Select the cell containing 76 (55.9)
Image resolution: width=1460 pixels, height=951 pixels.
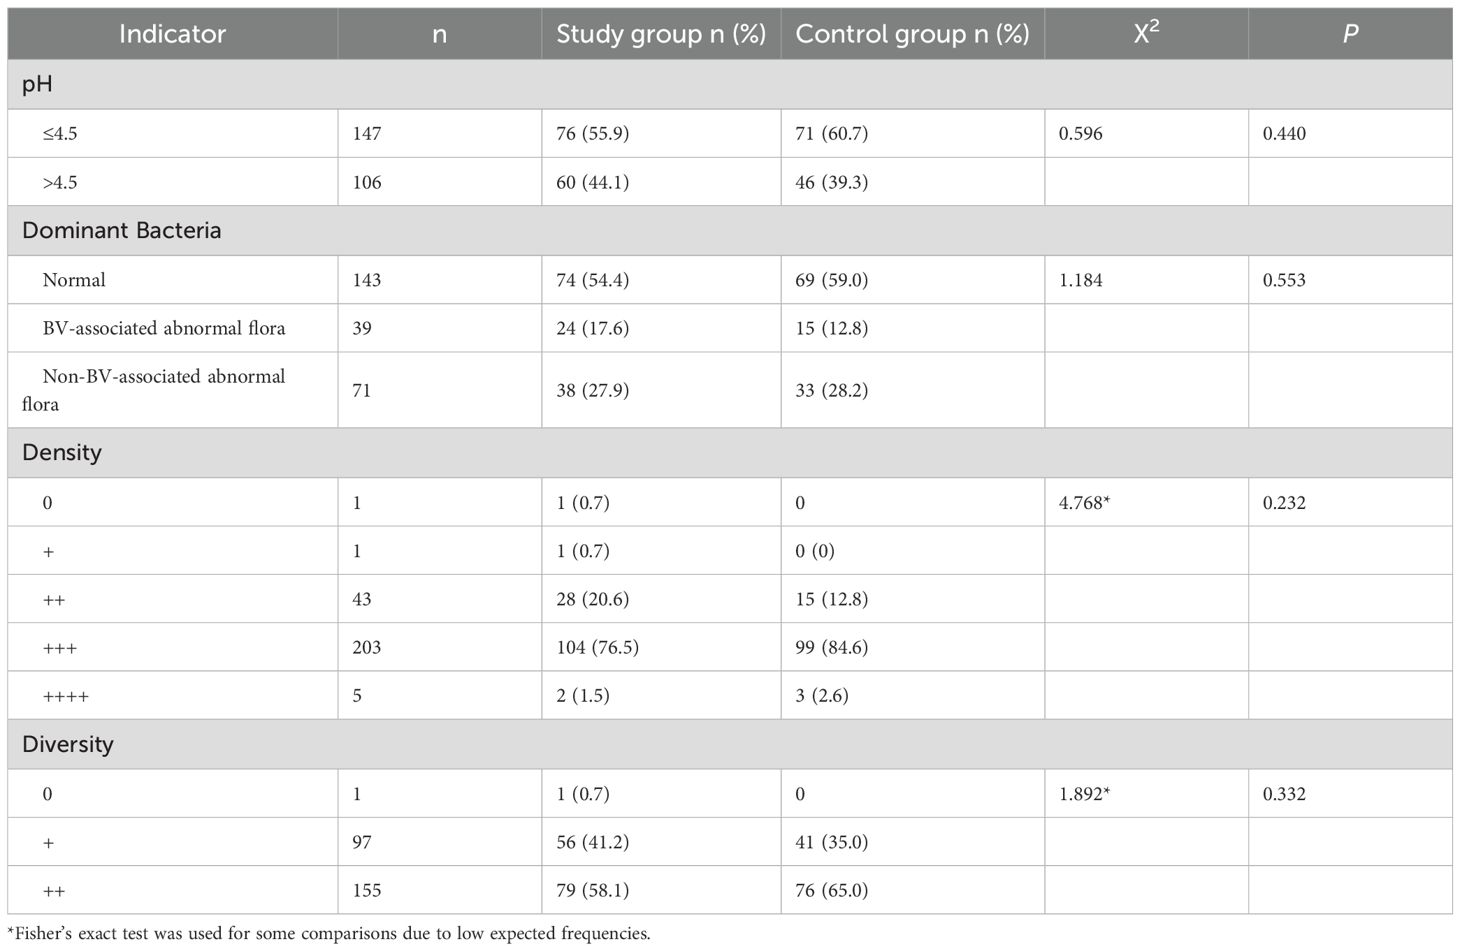[593, 133]
